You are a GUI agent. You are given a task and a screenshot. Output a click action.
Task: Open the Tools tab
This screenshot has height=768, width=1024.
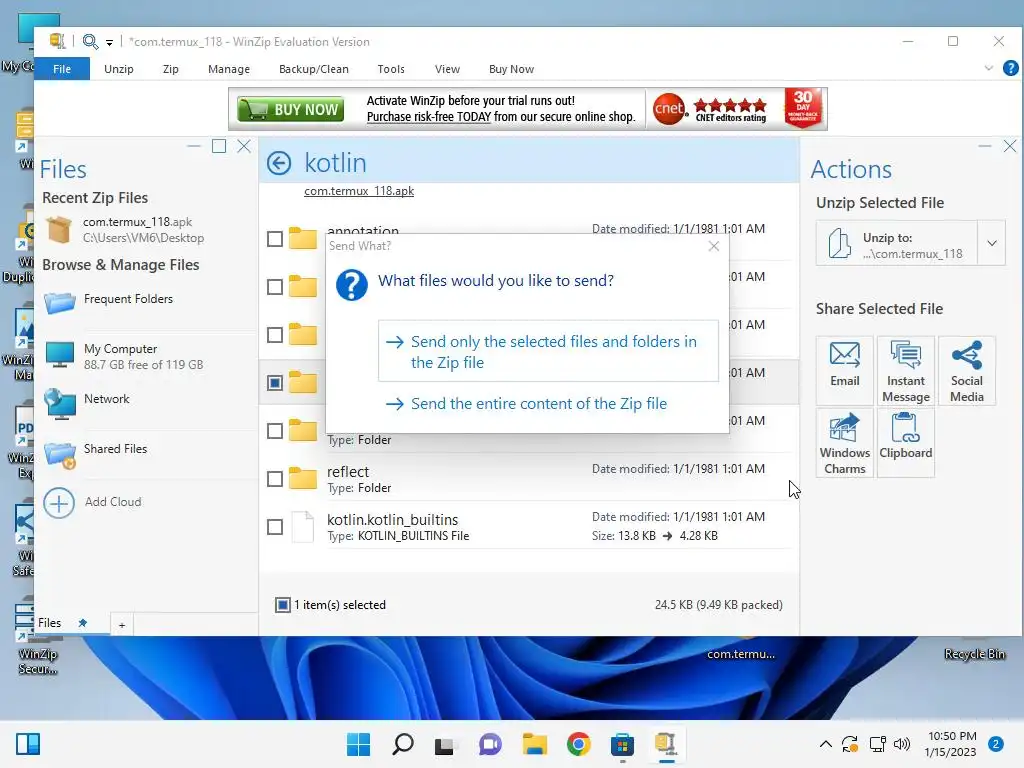[x=391, y=69]
